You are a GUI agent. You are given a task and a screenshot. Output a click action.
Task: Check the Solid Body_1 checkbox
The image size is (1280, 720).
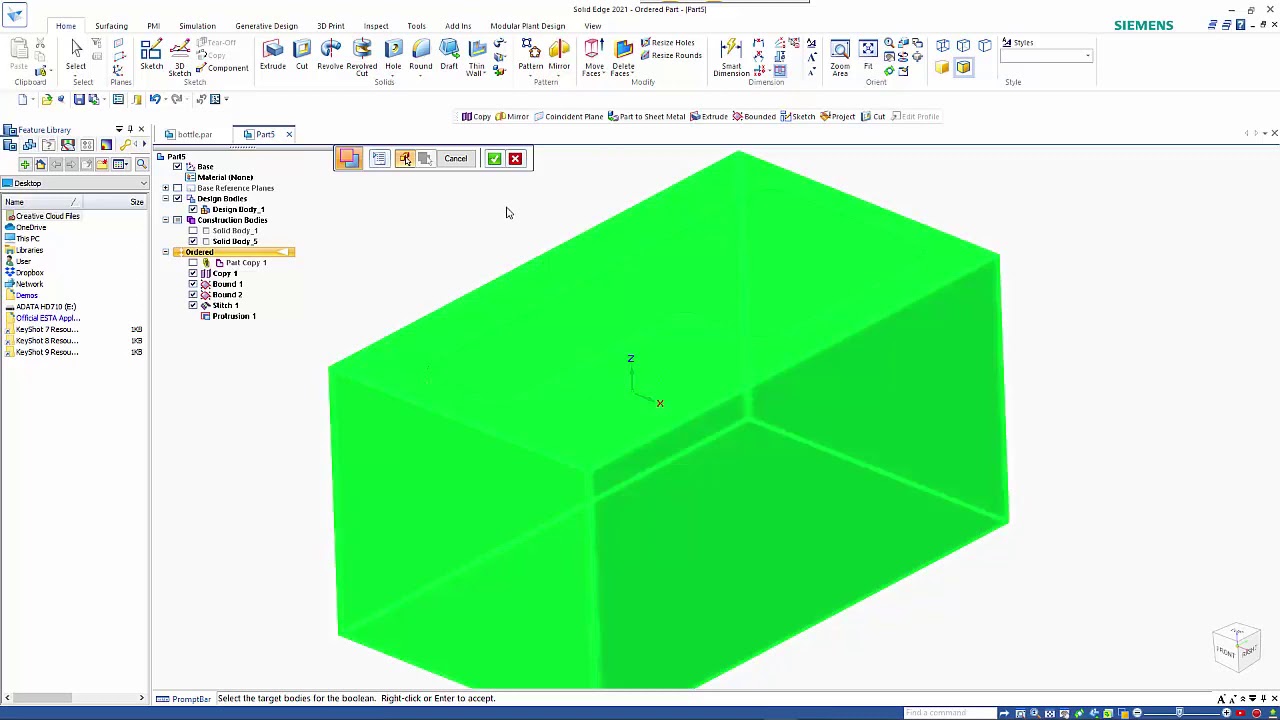click(193, 231)
